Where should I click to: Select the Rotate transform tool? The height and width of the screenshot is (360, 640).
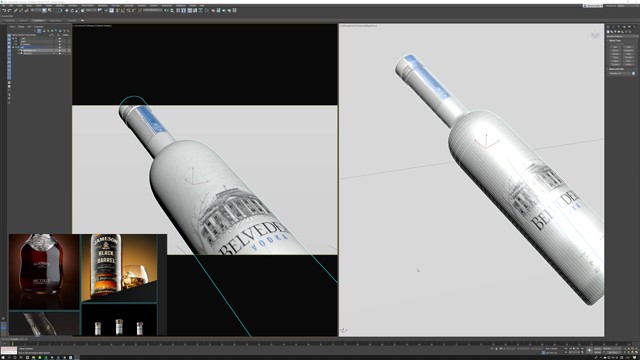(72, 10)
